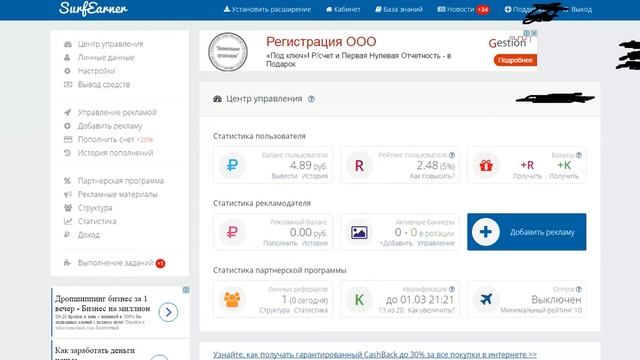Click the big blue Добавить рекламу button

click(527, 232)
